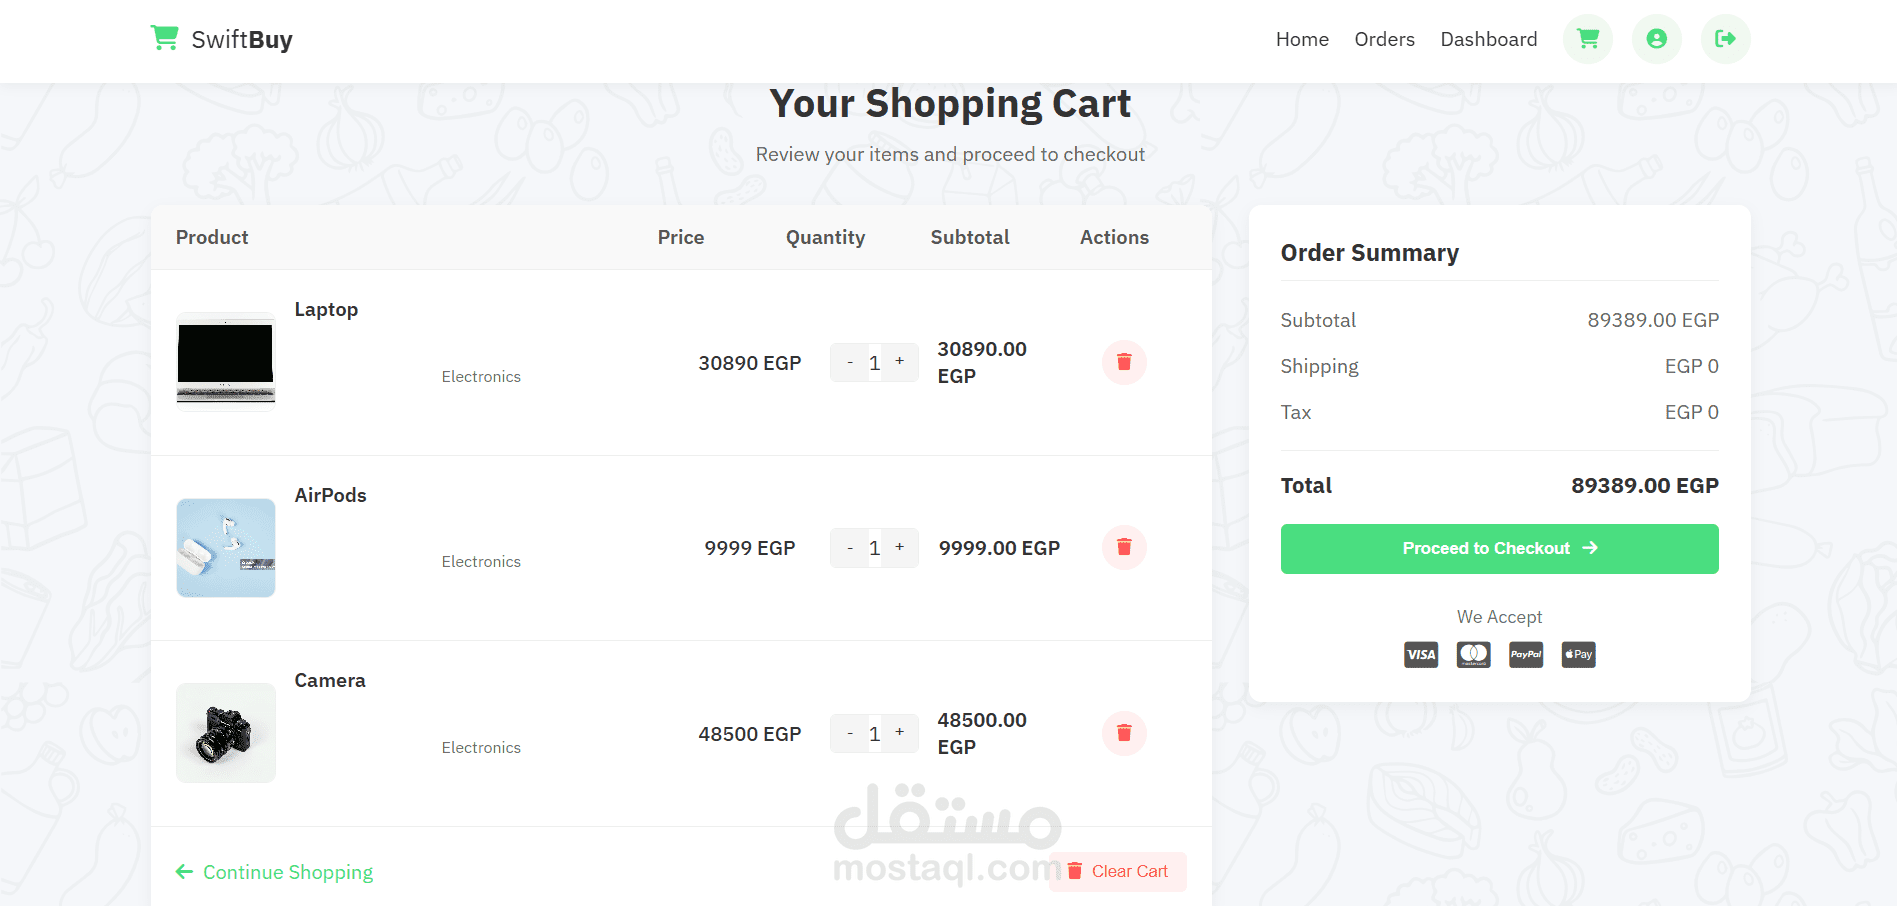Proceed to Checkout

1499,549
